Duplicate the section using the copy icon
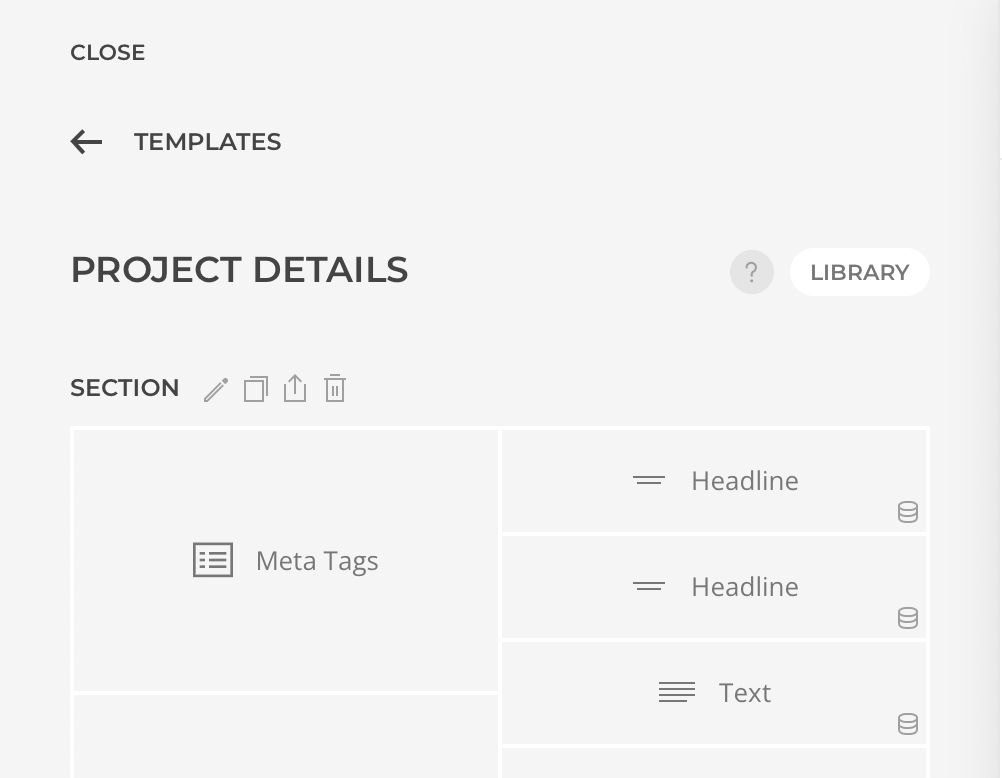The image size is (1002, 778). [x=256, y=389]
